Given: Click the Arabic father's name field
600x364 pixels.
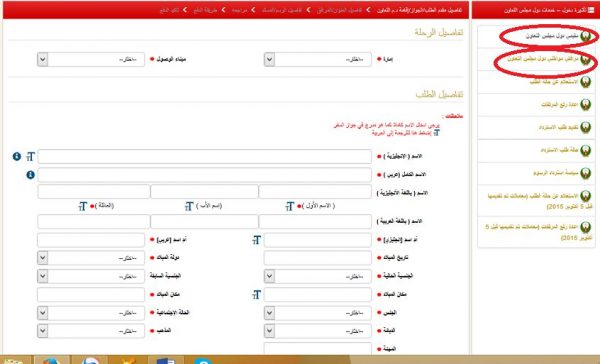Looking at the screenshot, I should (x=205, y=222).
